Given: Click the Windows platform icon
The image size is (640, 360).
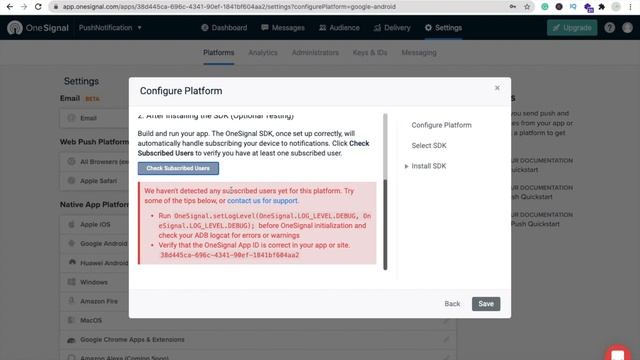Looking at the screenshot, I should tap(71, 282).
